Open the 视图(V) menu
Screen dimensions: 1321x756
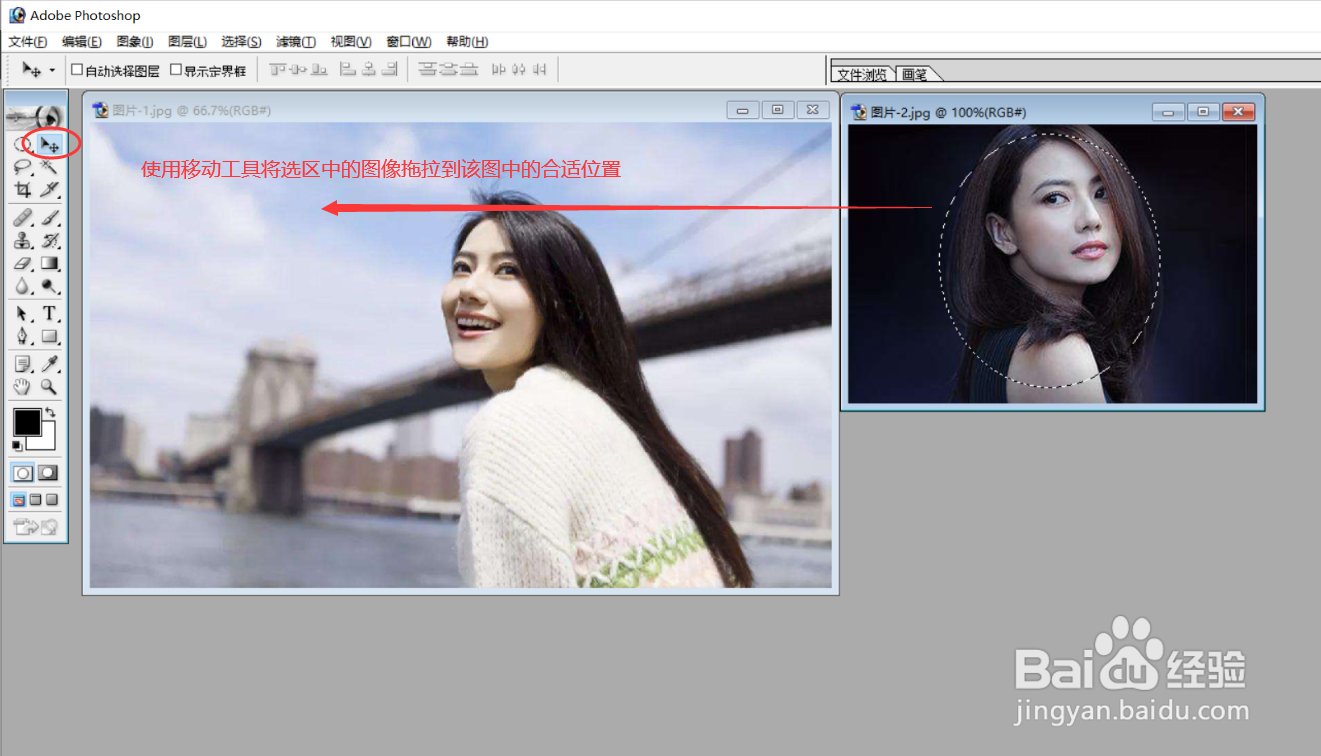pos(350,41)
